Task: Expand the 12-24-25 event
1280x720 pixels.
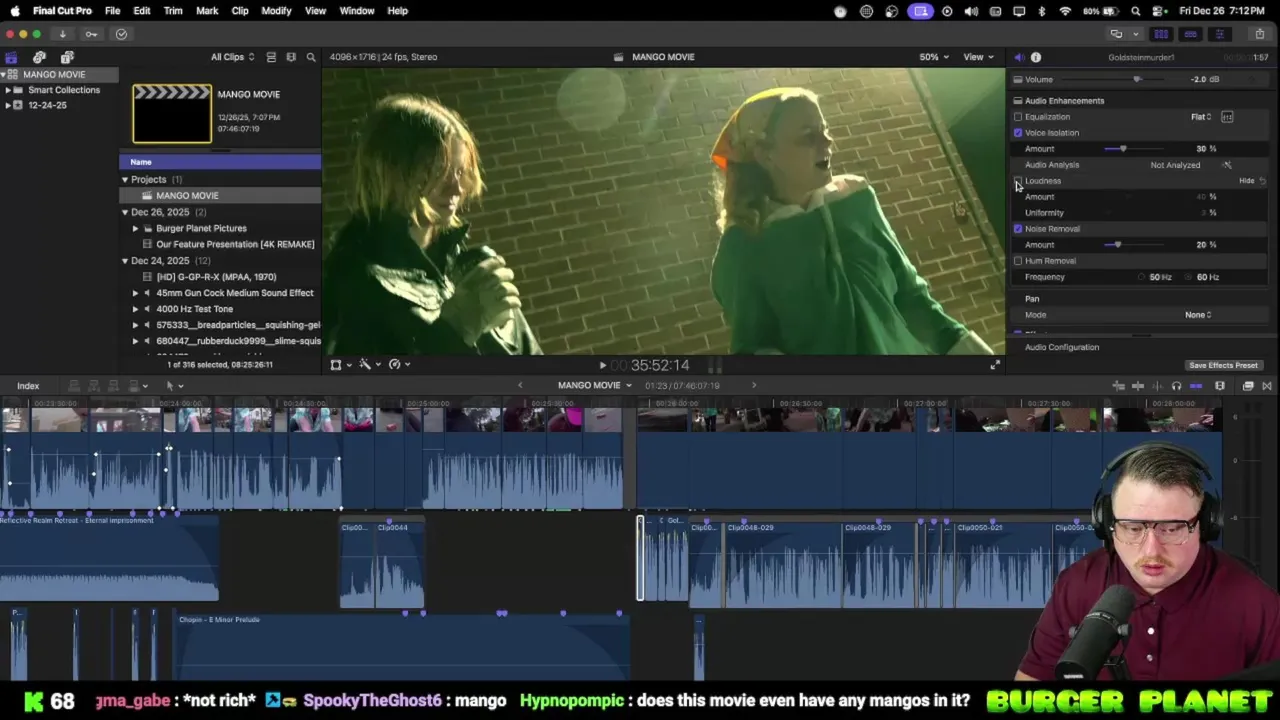Action: 8,105
